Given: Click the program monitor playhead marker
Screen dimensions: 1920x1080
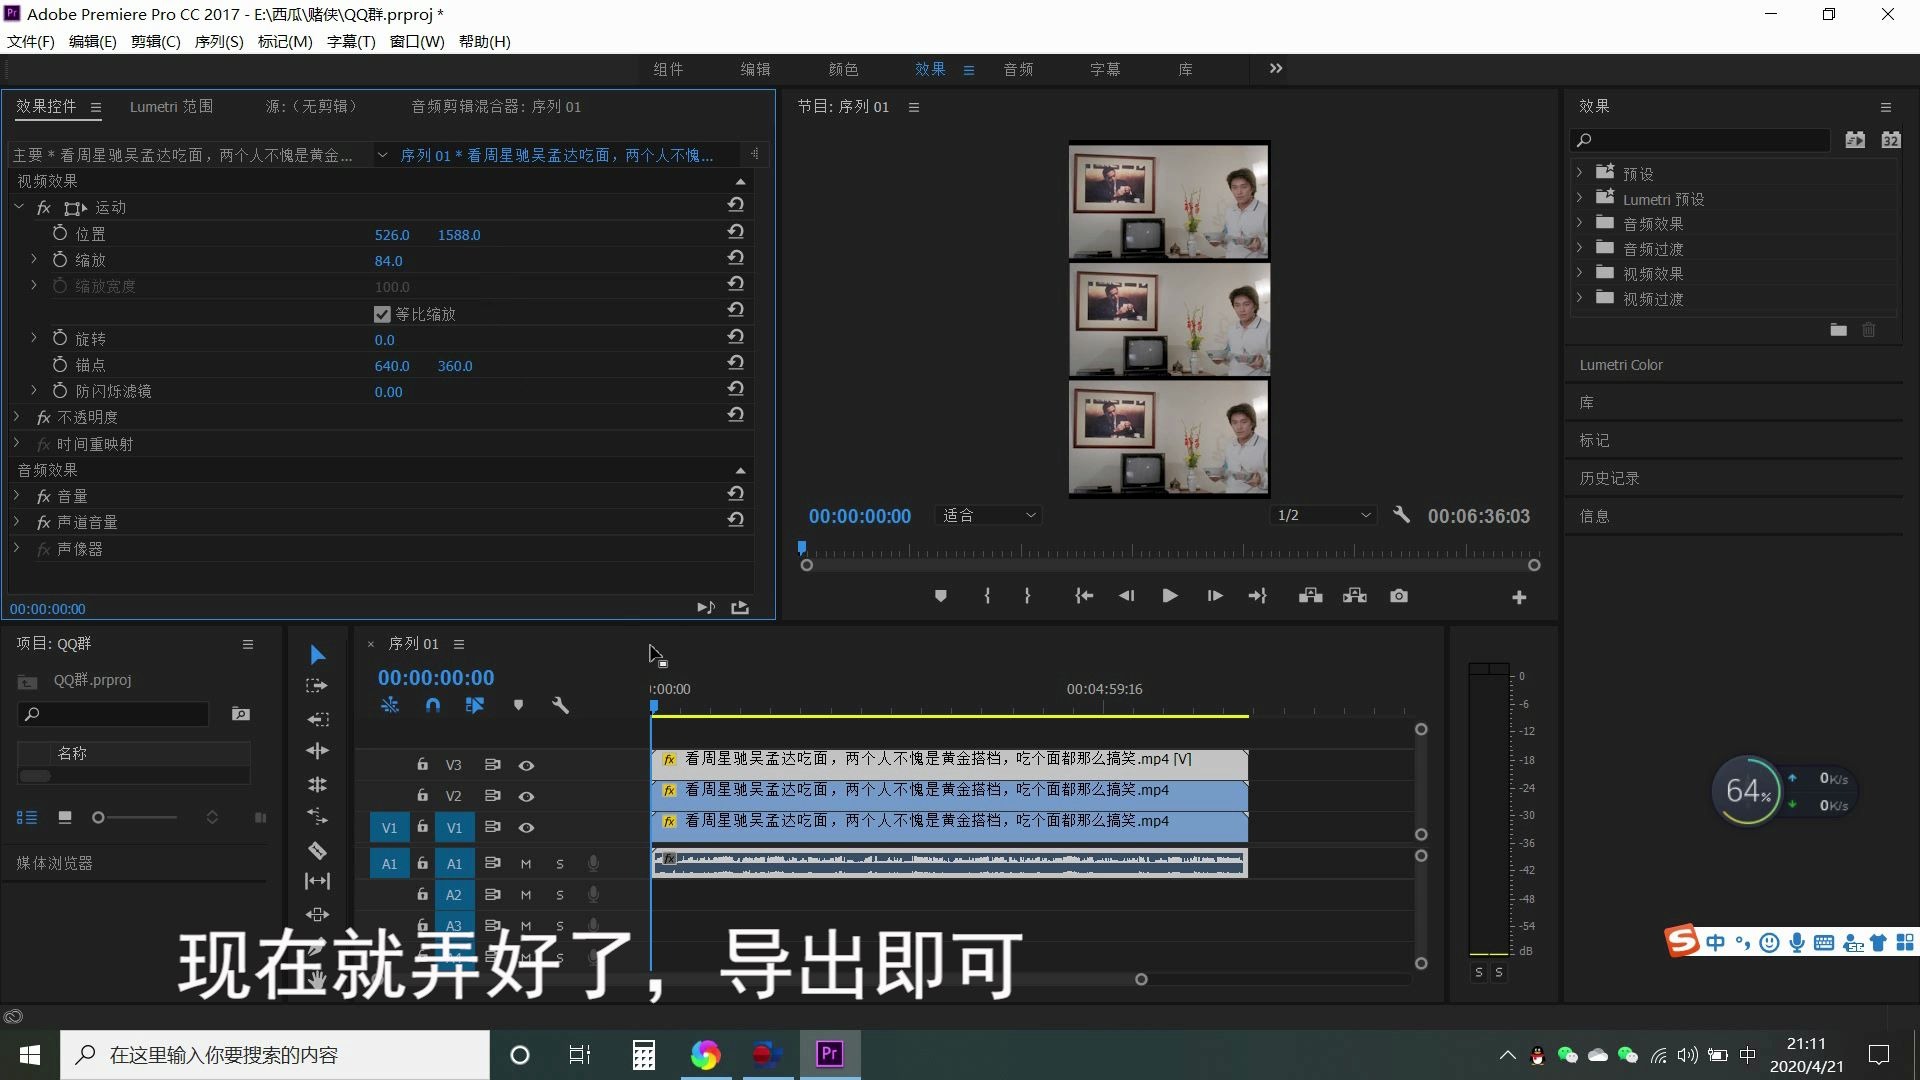Looking at the screenshot, I should point(801,547).
